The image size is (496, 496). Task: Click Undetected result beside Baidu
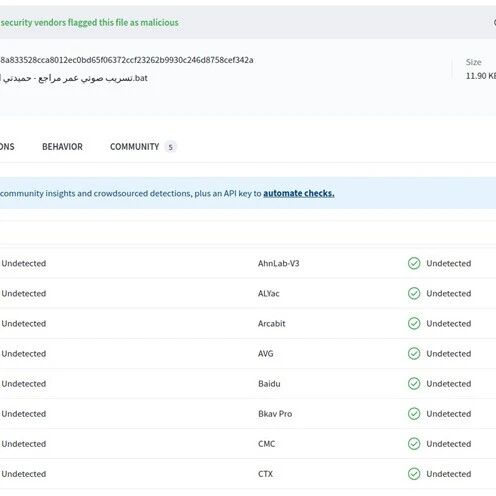pyautogui.click(x=449, y=384)
